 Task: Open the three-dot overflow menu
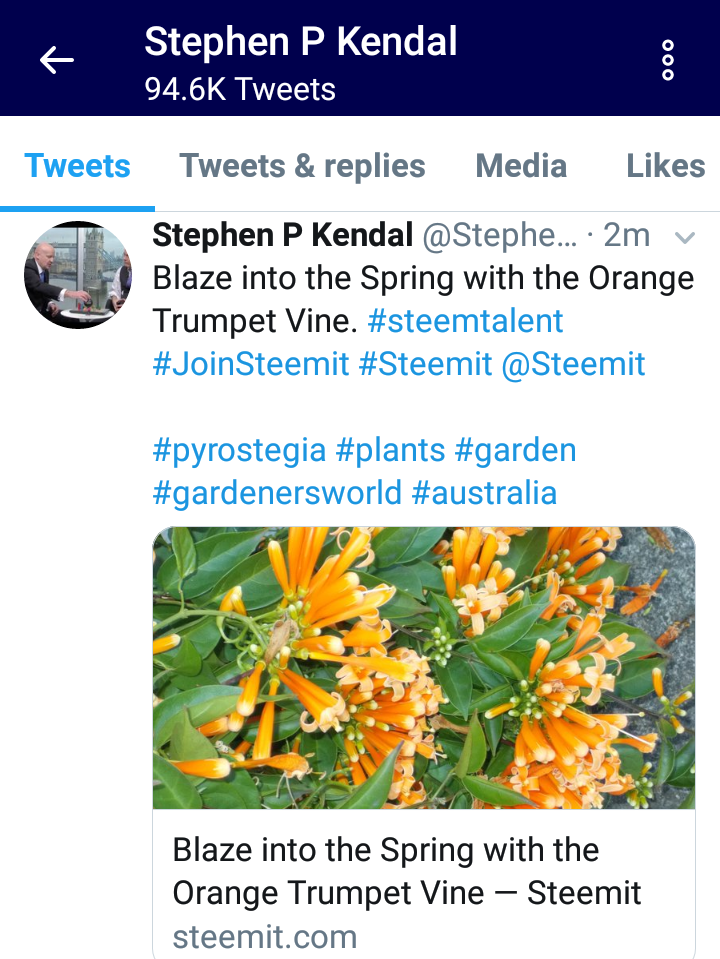668,60
